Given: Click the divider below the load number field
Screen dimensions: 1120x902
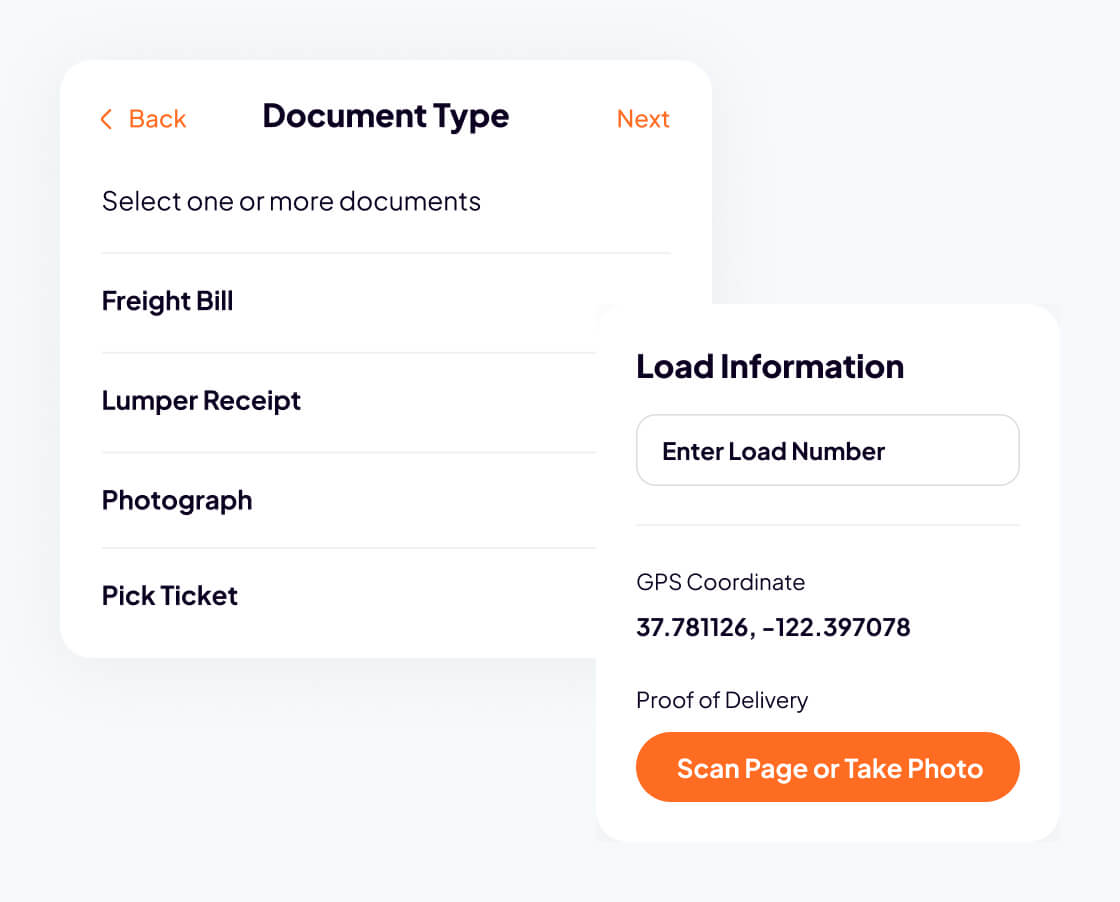Looking at the screenshot, I should click(x=827, y=525).
